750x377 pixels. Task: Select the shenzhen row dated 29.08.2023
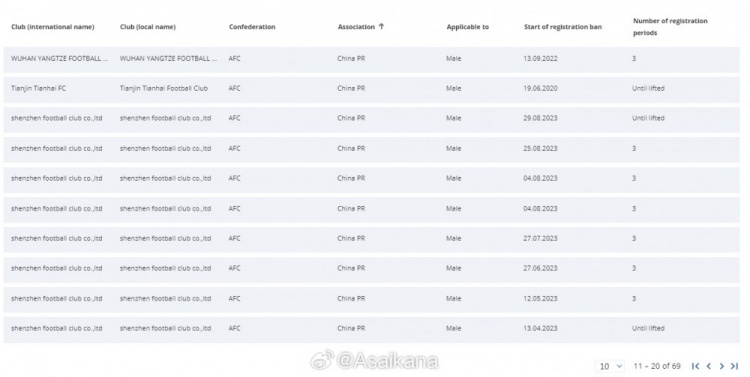click(x=372, y=118)
